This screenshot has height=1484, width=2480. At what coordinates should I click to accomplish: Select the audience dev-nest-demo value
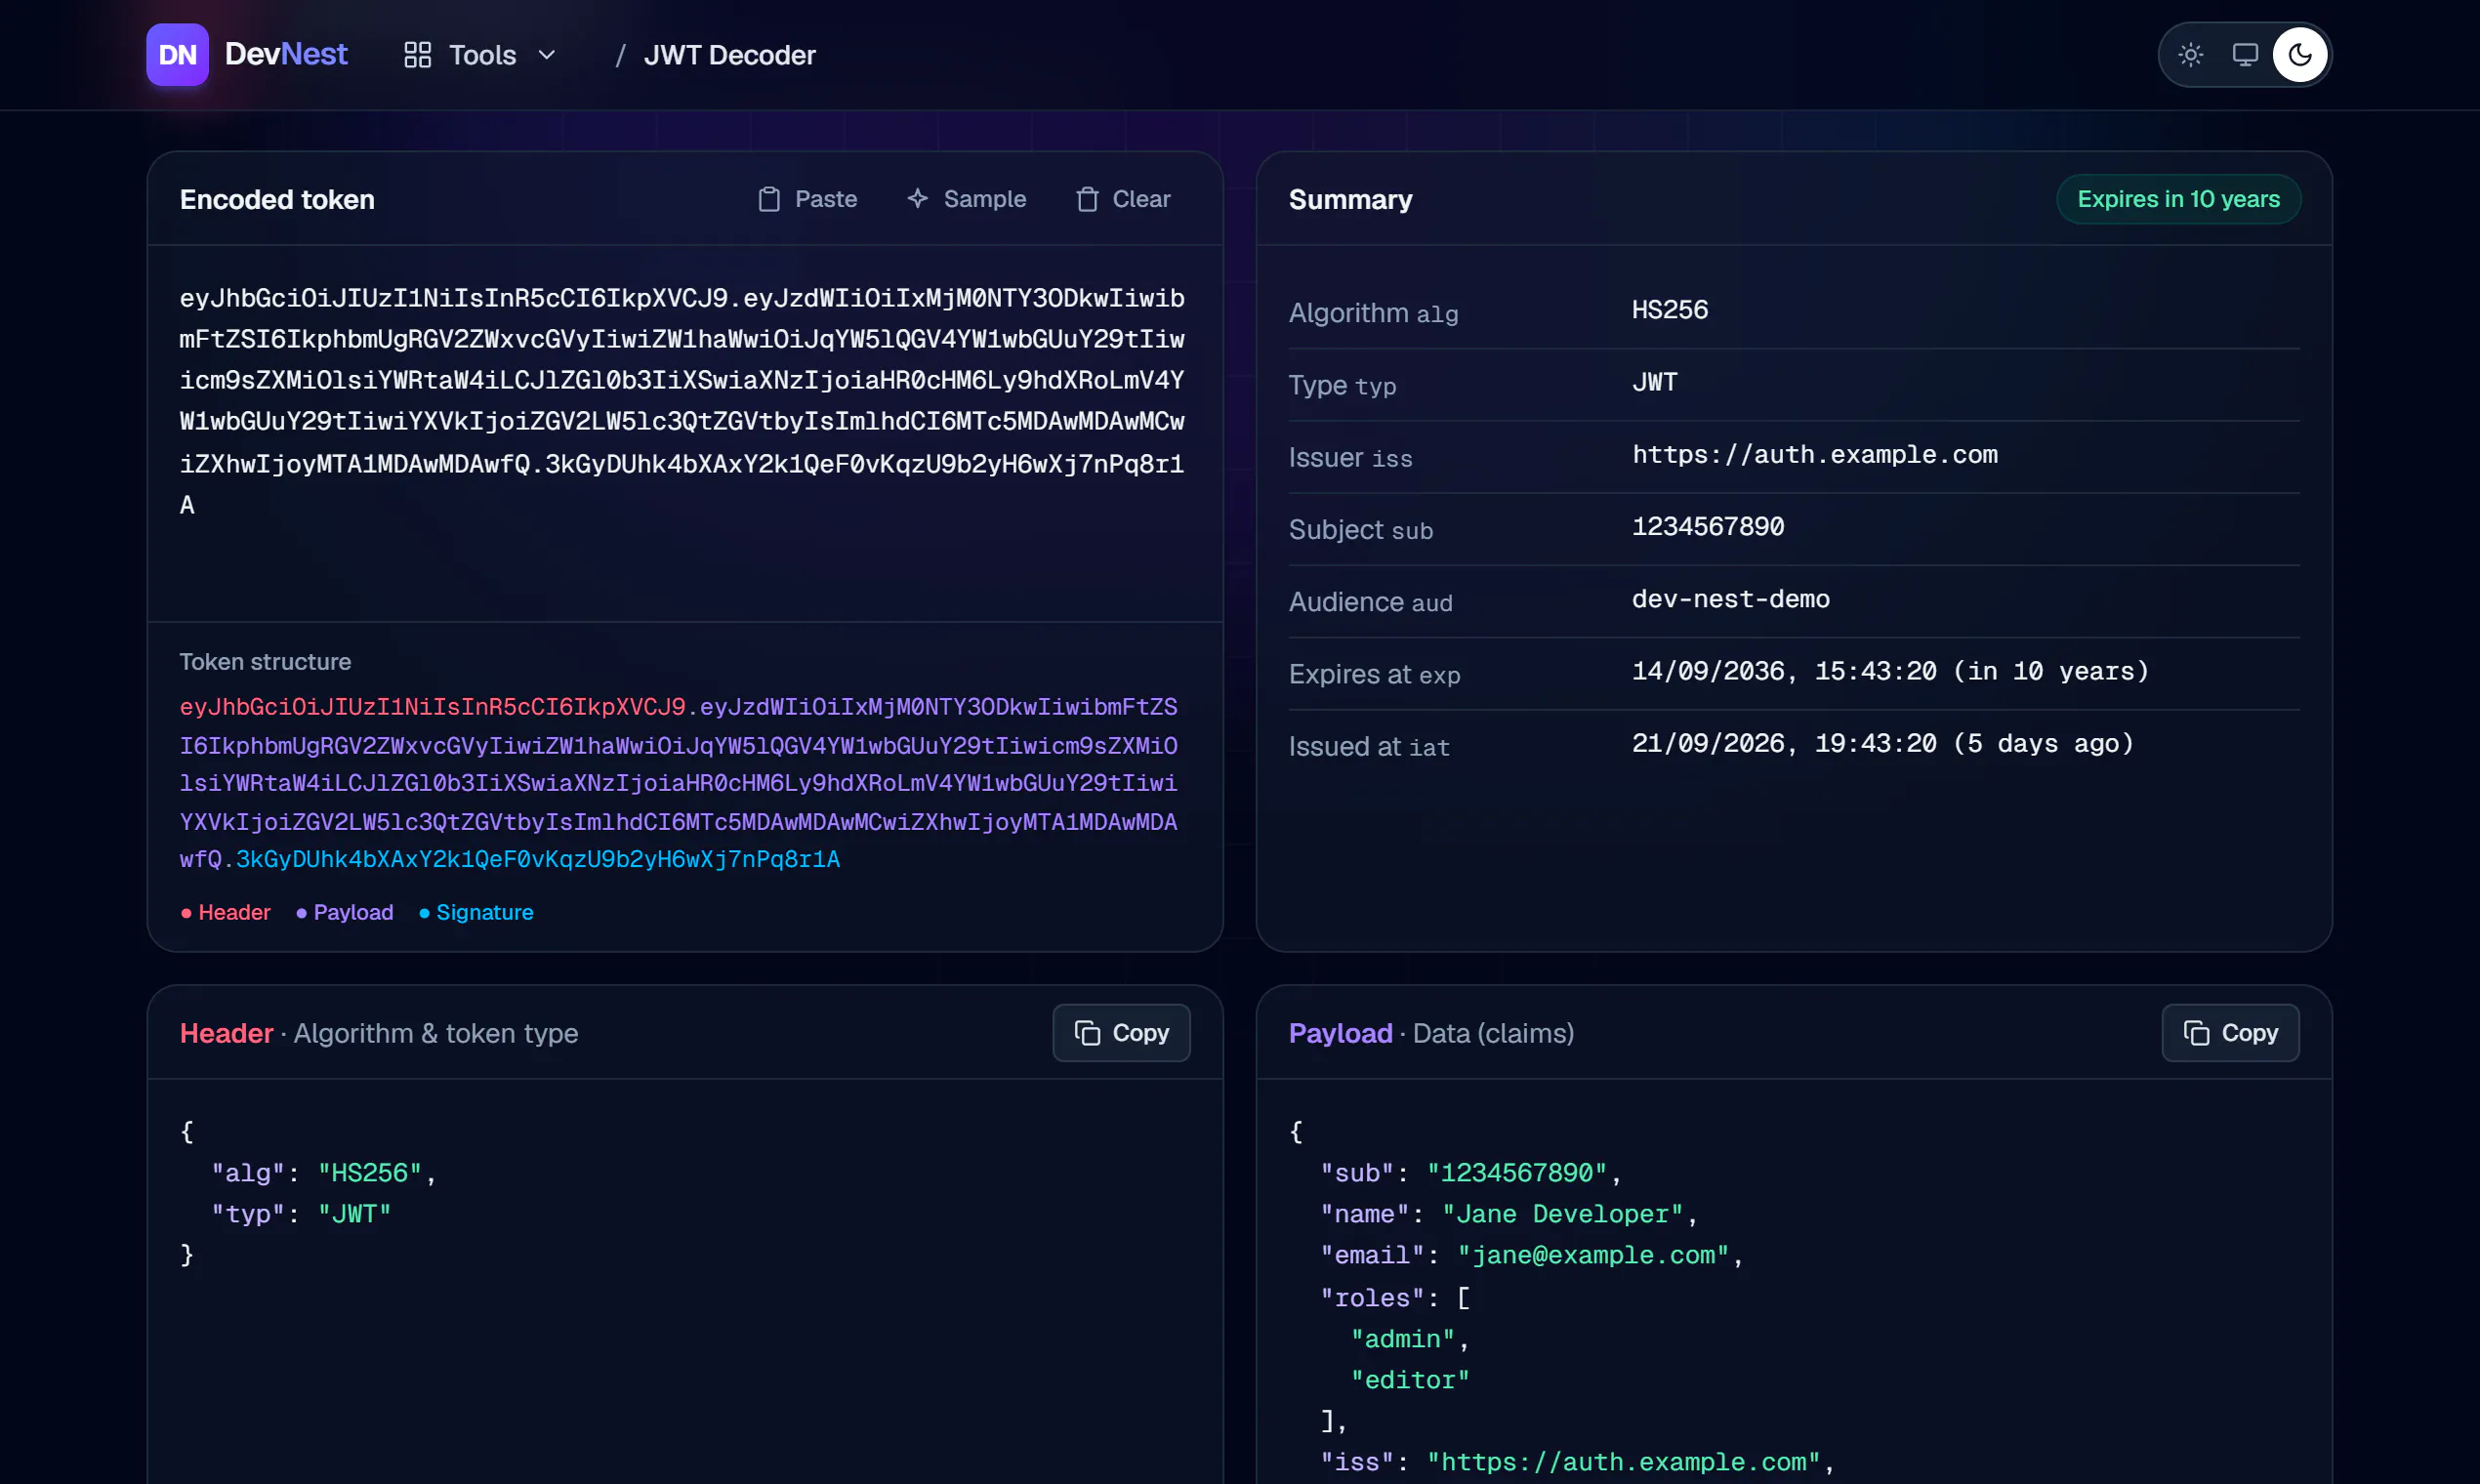click(1730, 599)
